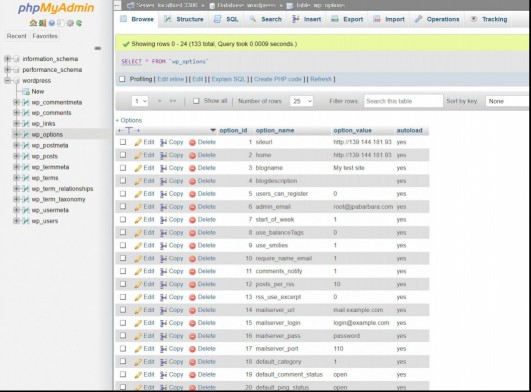The image size is (531, 392).
Task: Click the red Delete icon for comments_notify row
Action: coord(192,272)
